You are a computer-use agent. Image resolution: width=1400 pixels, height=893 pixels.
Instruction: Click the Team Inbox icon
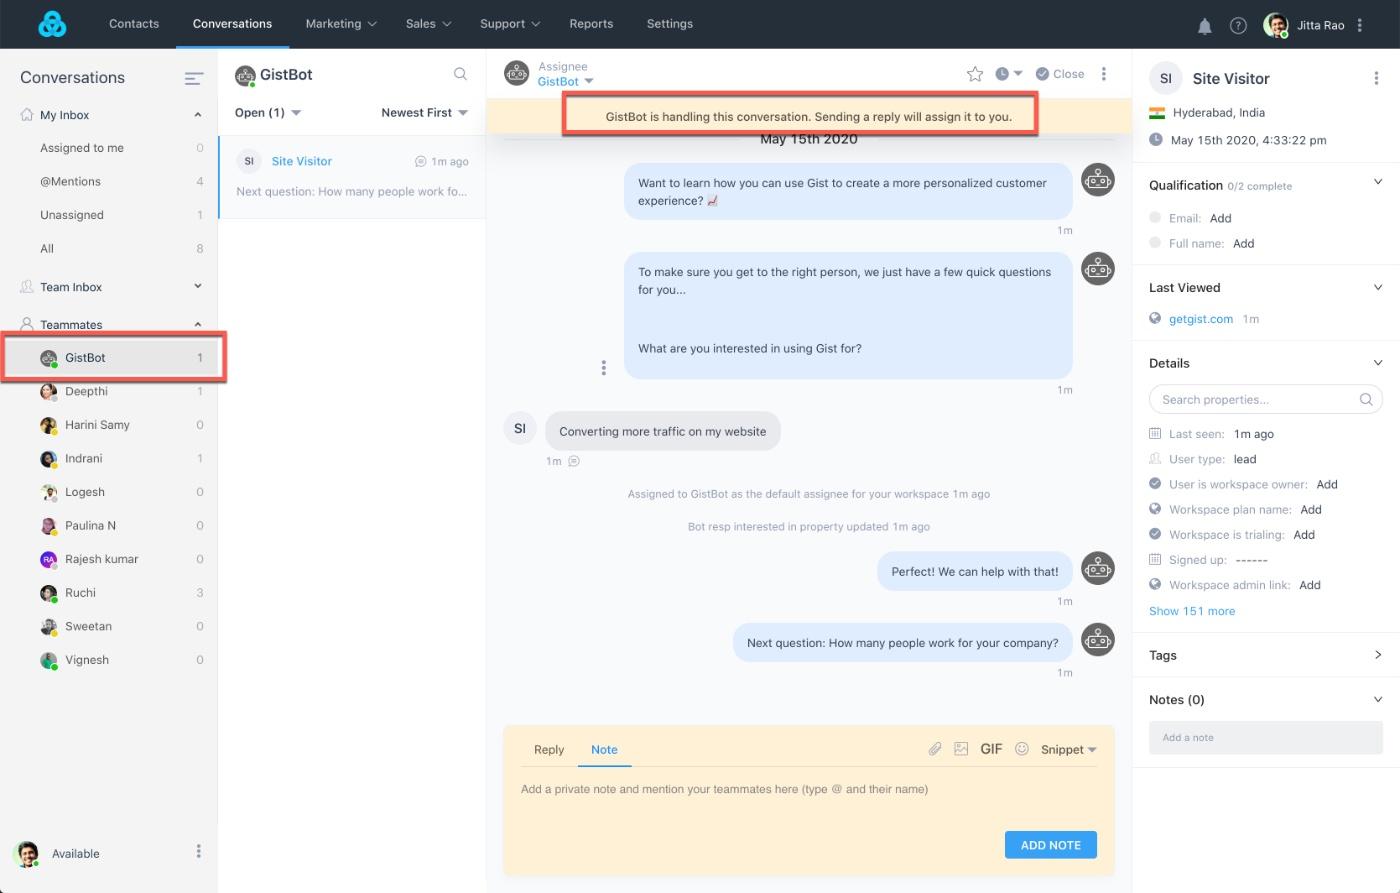point(27,287)
